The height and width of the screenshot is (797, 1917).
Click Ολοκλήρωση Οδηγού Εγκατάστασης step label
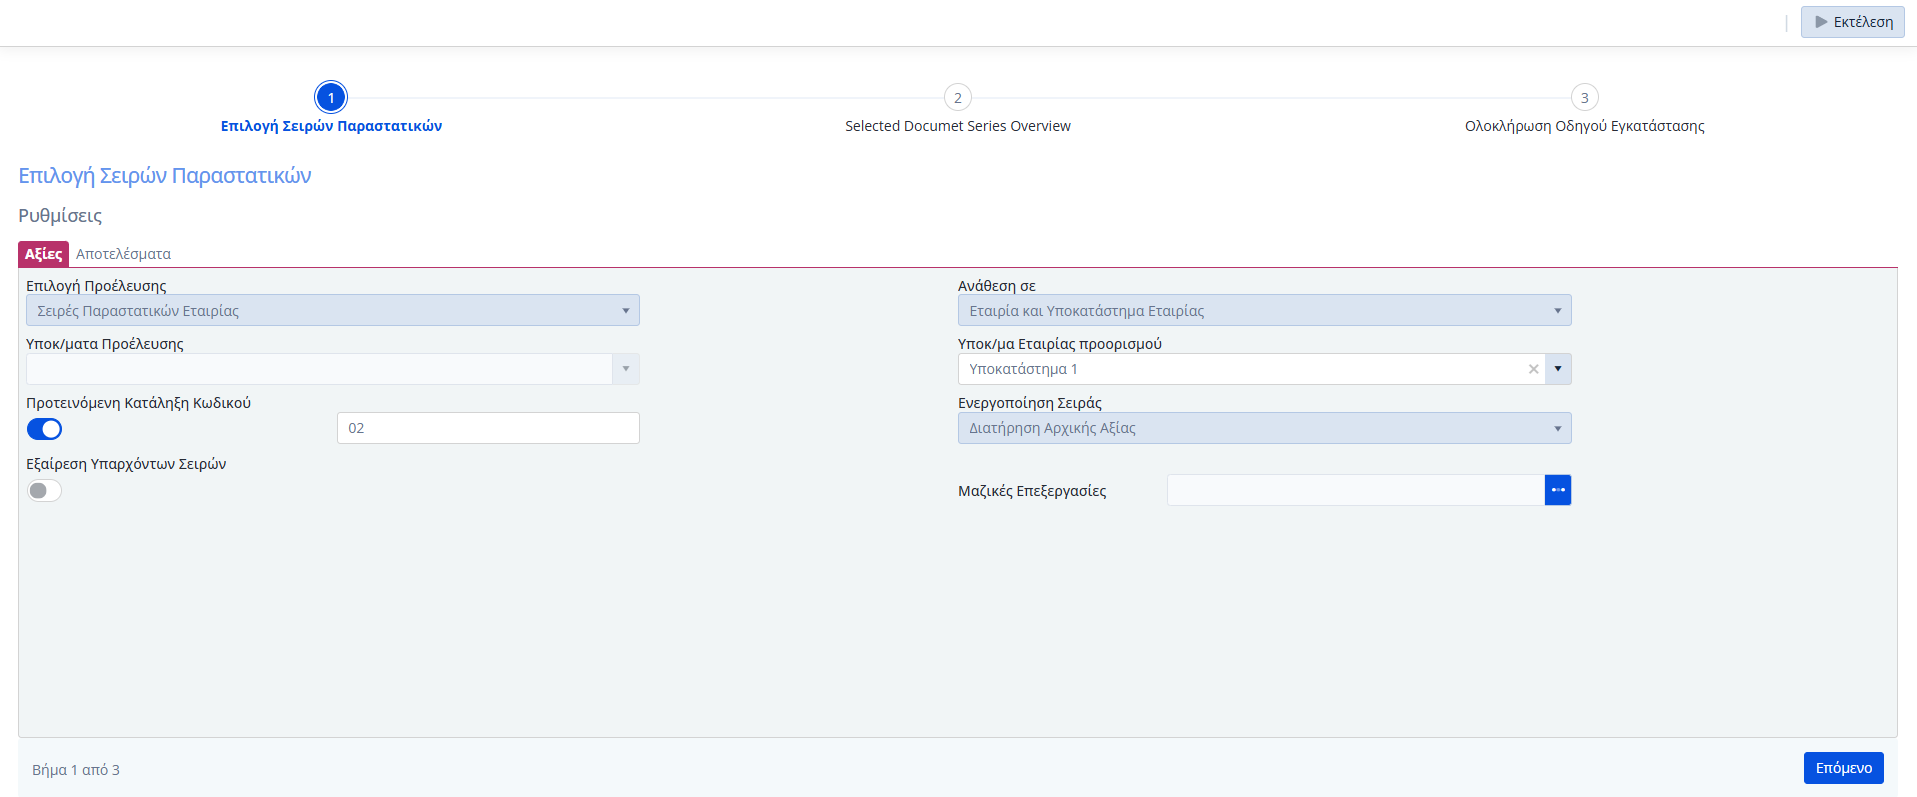[x=1584, y=126]
